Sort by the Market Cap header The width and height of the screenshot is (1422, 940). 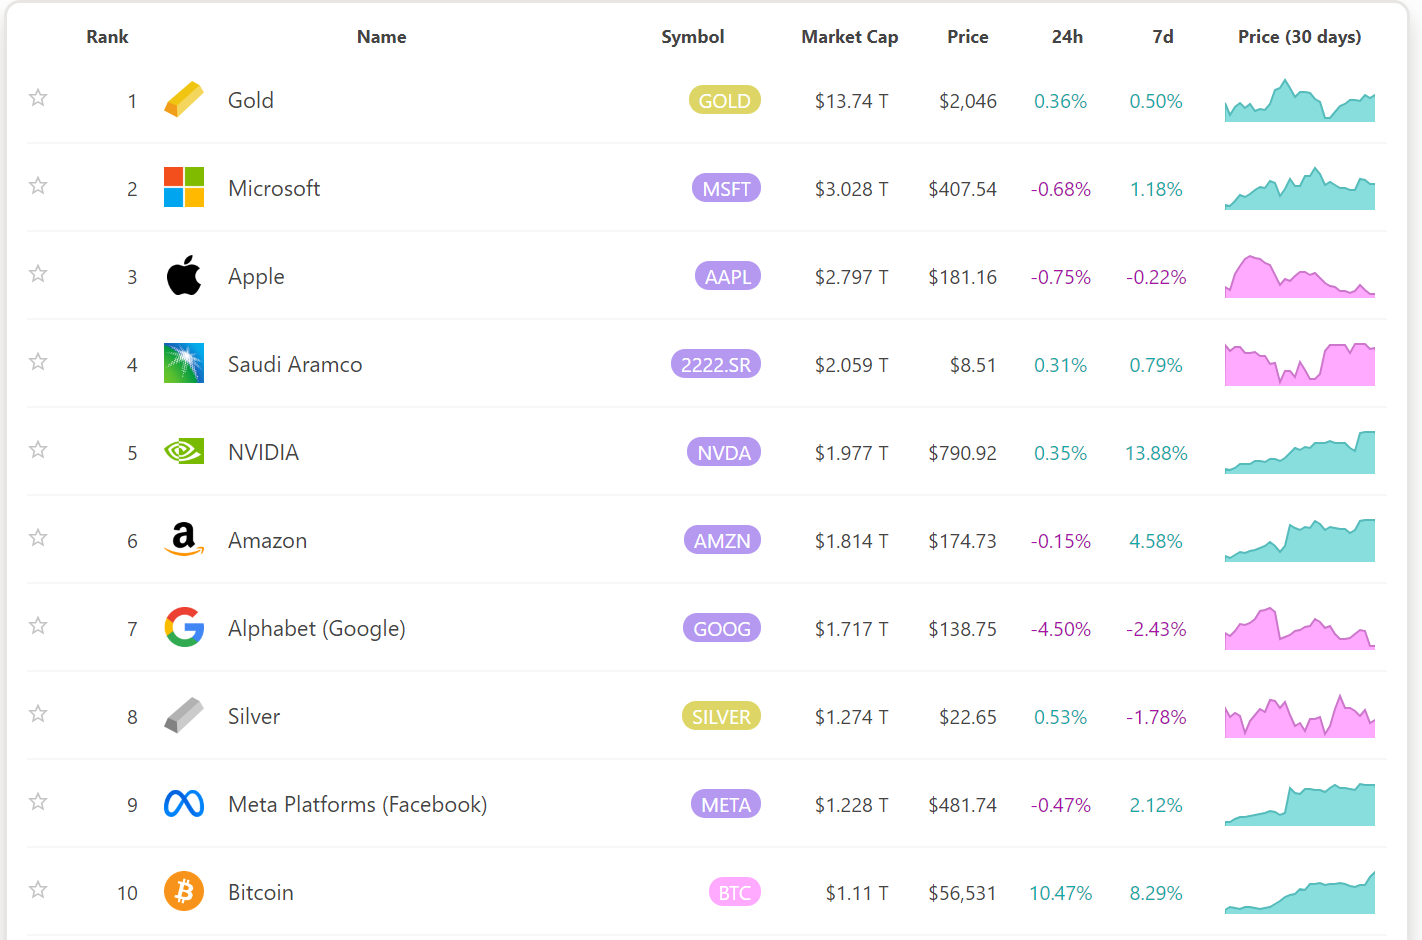(850, 37)
